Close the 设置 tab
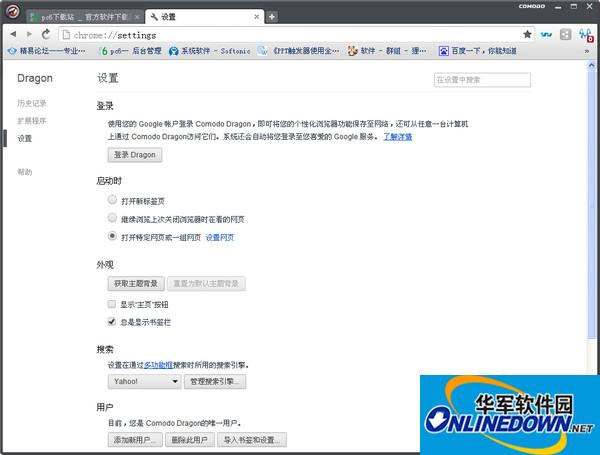The image size is (600, 455). click(257, 17)
